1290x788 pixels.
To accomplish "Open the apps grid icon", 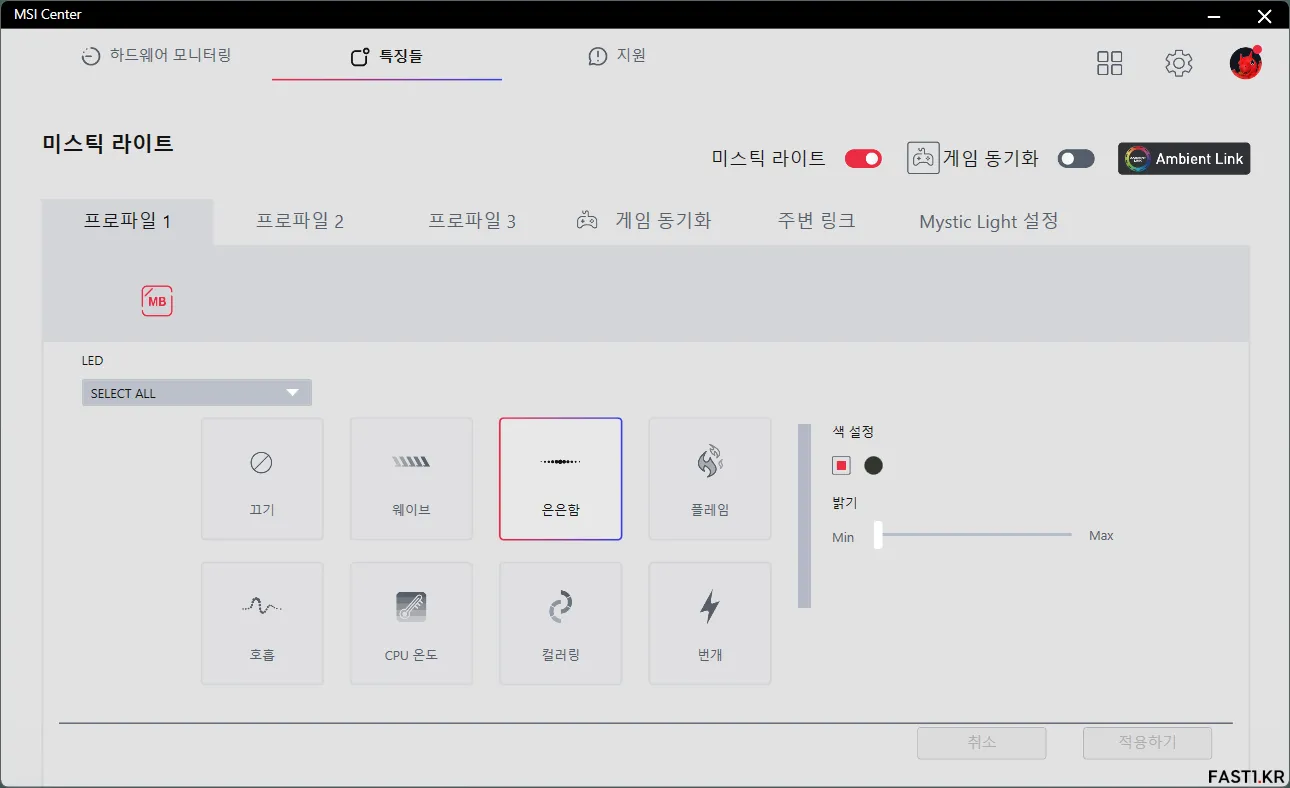I will (1110, 63).
